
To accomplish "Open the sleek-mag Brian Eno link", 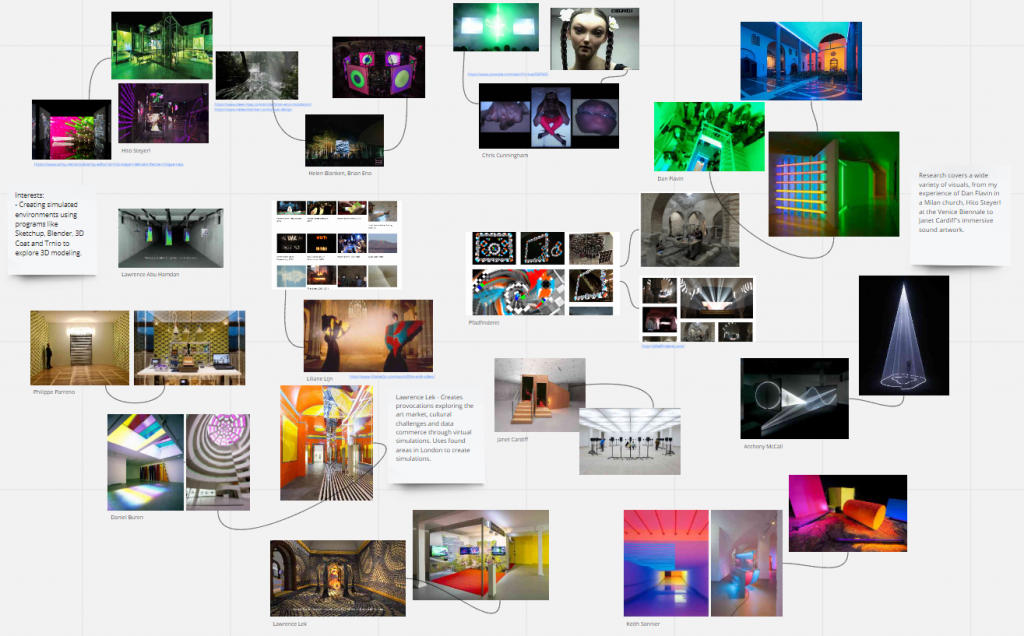I will pos(263,104).
